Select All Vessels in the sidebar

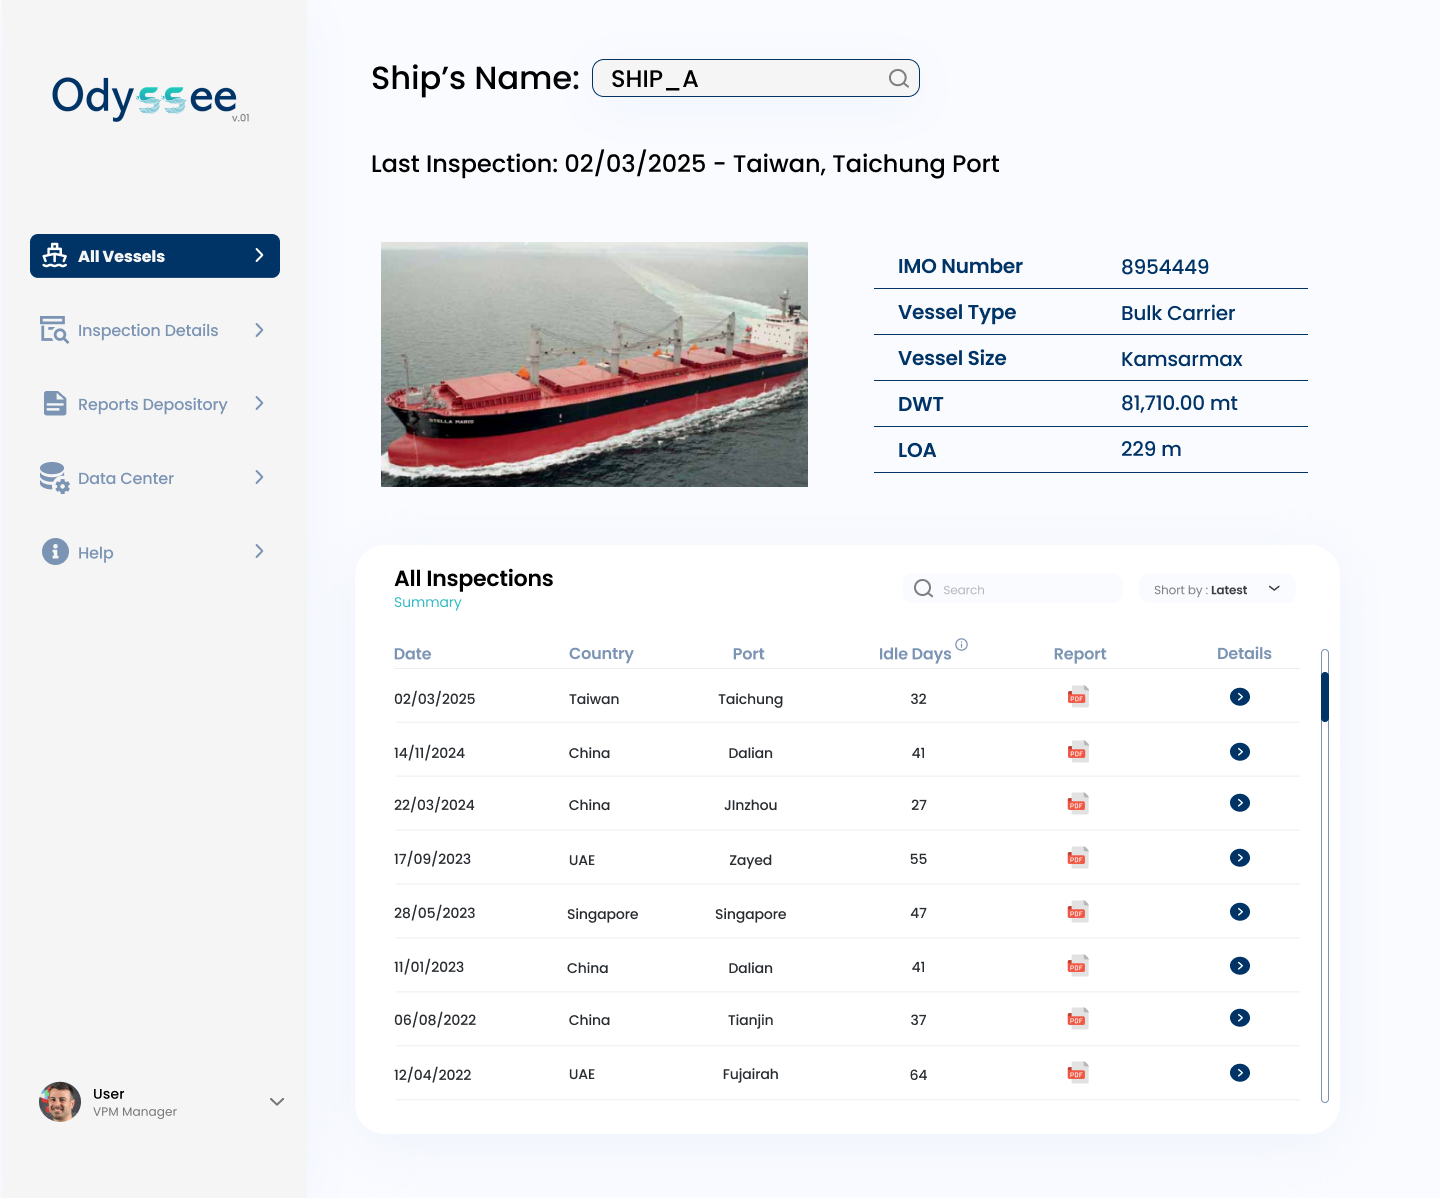coord(155,256)
